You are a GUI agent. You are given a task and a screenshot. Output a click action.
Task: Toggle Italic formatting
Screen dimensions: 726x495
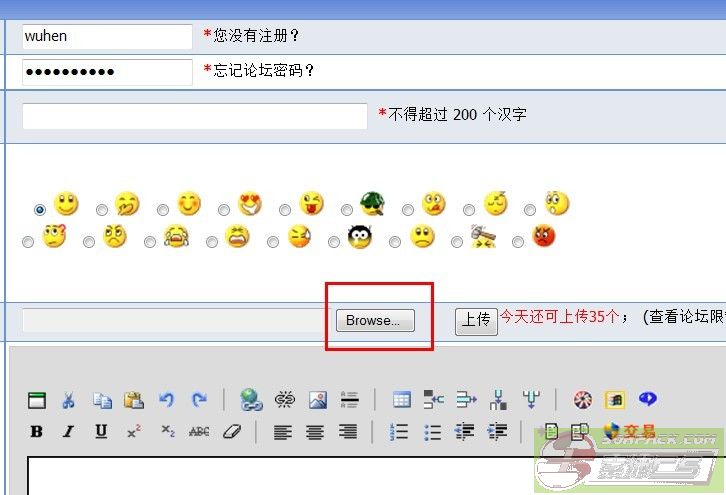68,432
